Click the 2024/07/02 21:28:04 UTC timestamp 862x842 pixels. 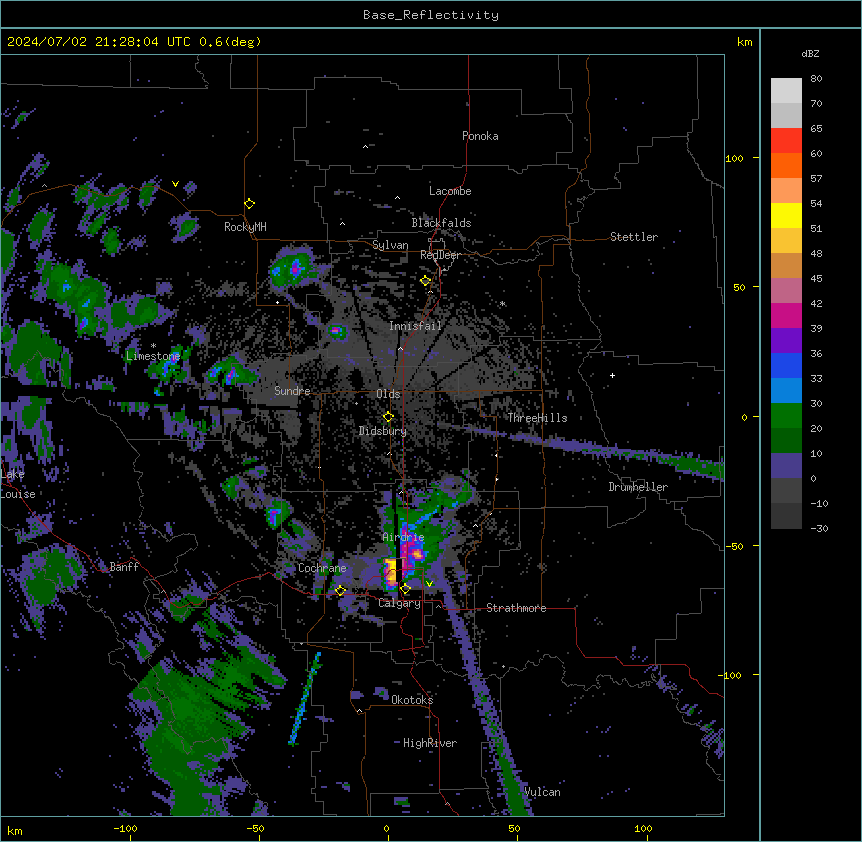tap(99, 42)
